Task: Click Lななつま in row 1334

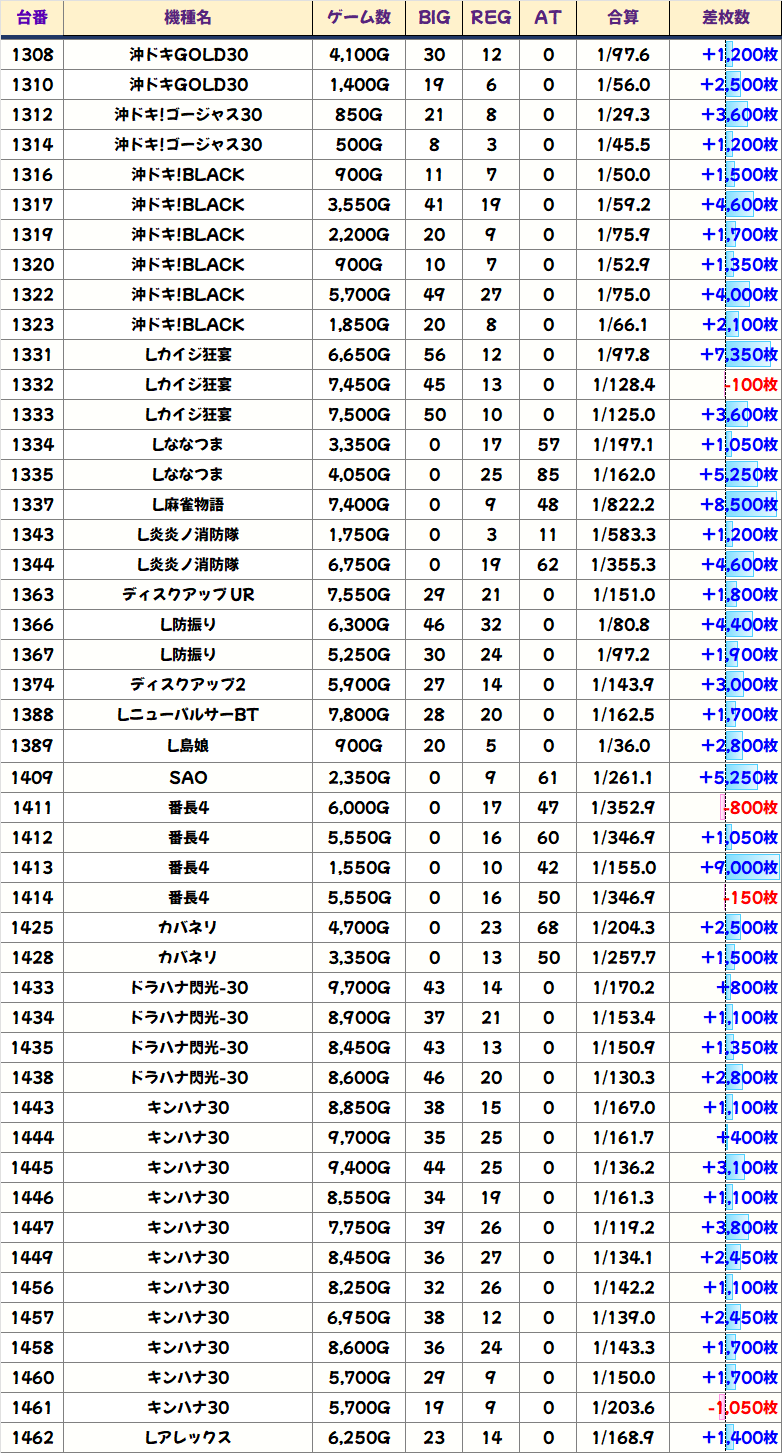Action: click(x=188, y=445)
